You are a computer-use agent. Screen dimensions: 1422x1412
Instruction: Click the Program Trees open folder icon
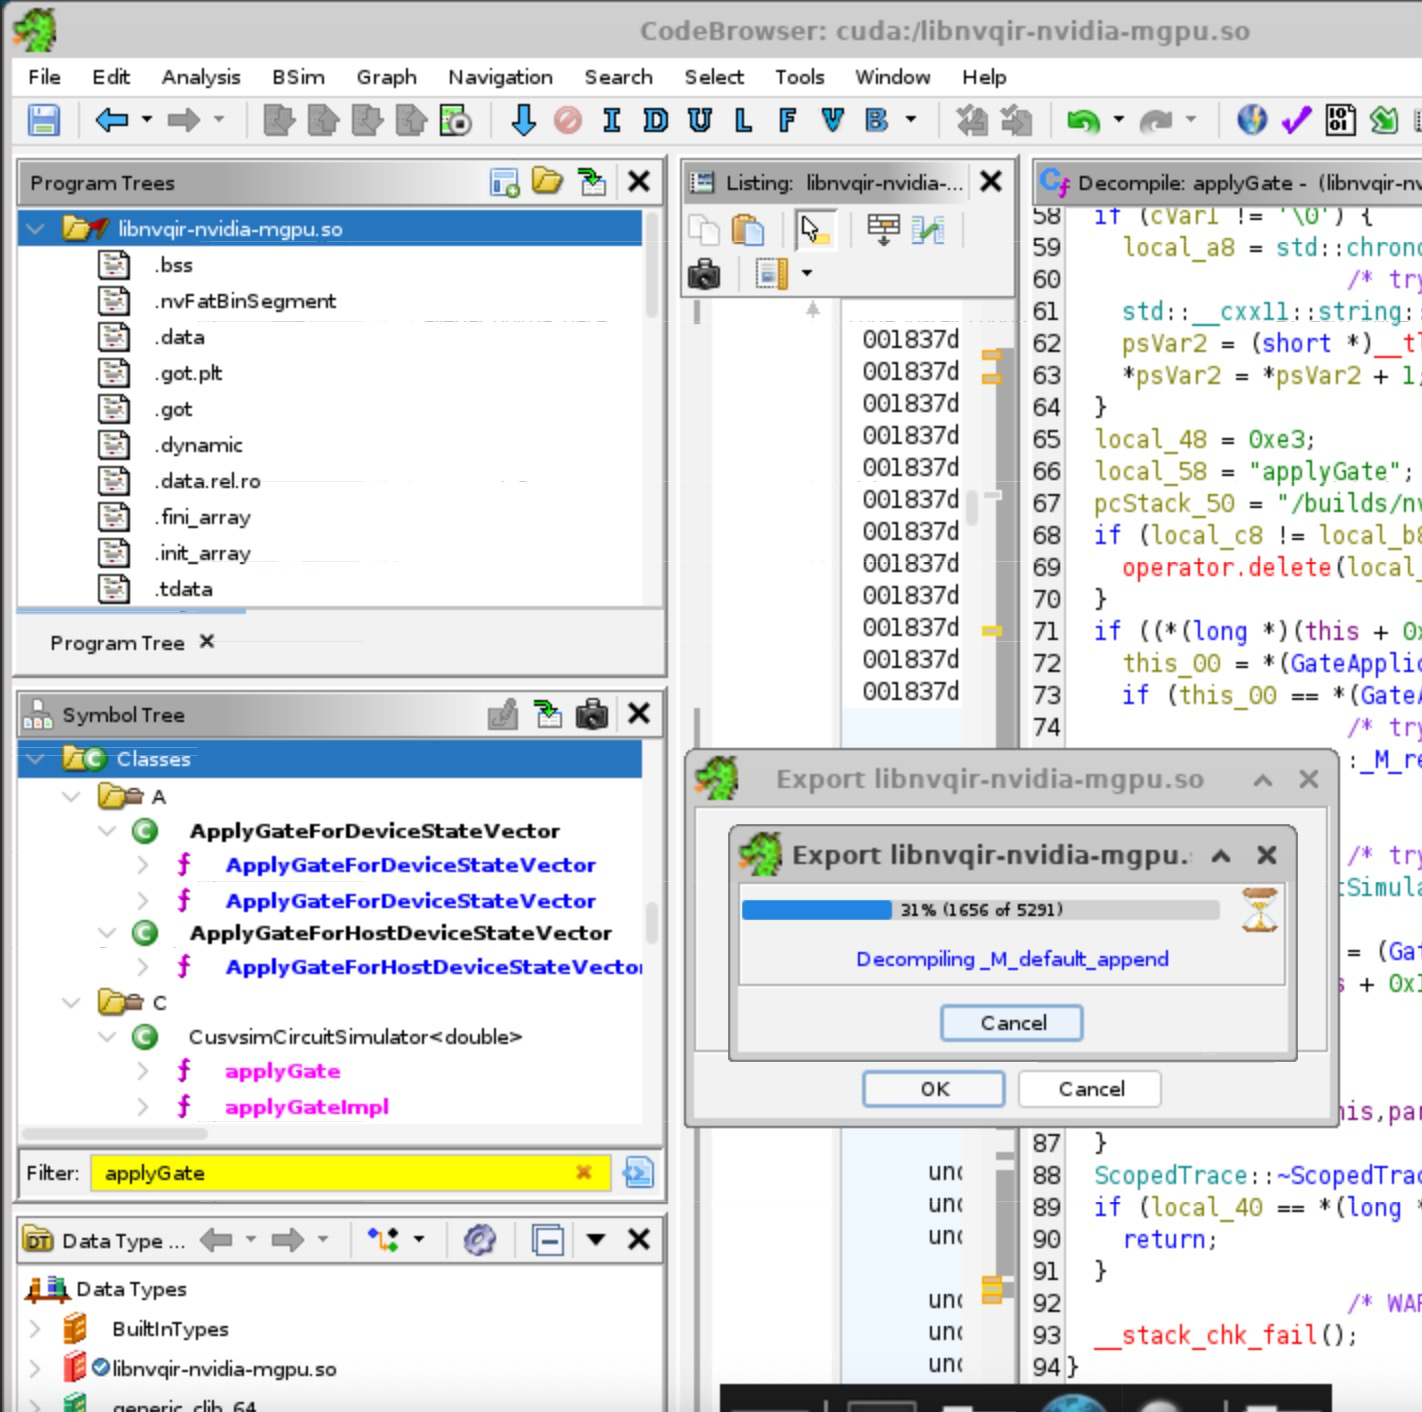pyautogui.click(x=547, y=182)
